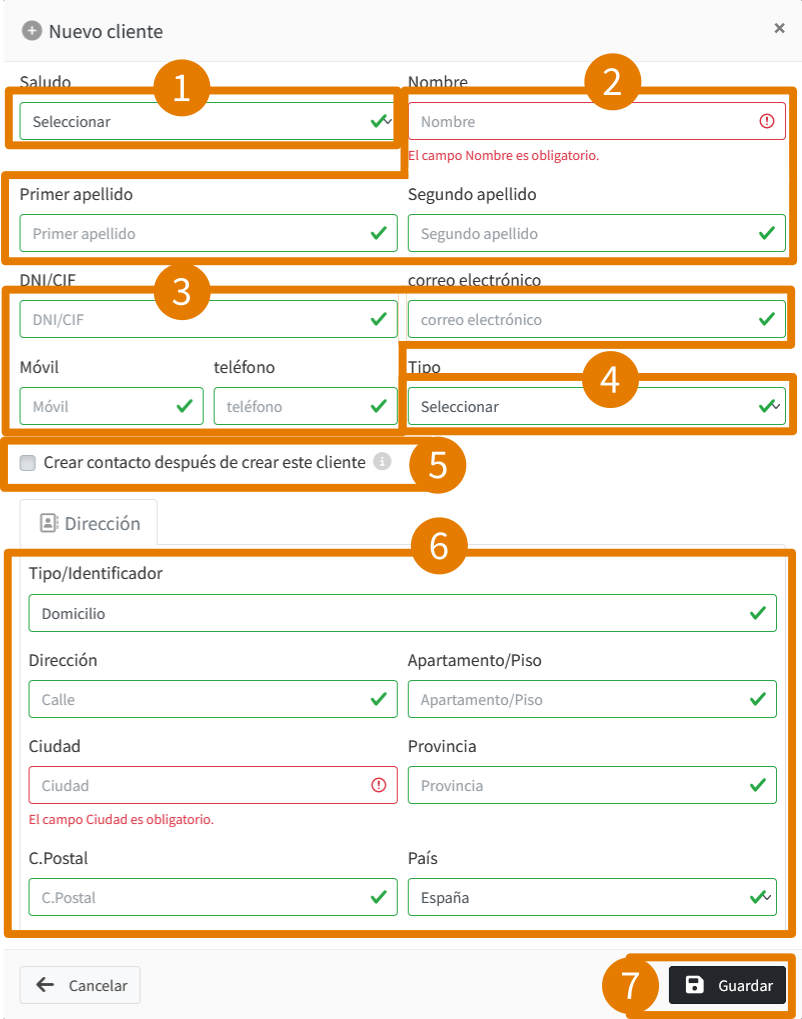Expand the País dropdown showing España

592,897
